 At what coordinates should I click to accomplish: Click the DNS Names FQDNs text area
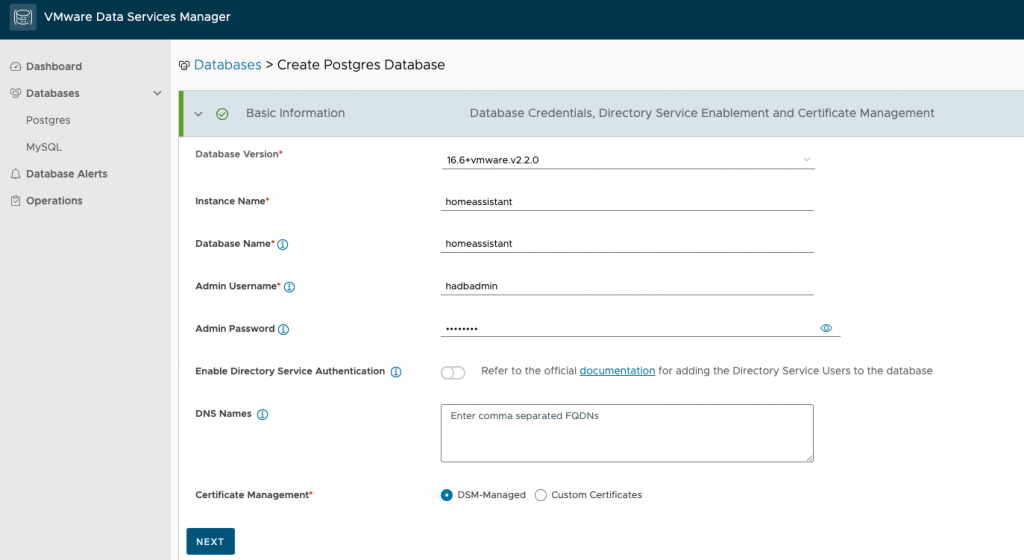point(627,433)
